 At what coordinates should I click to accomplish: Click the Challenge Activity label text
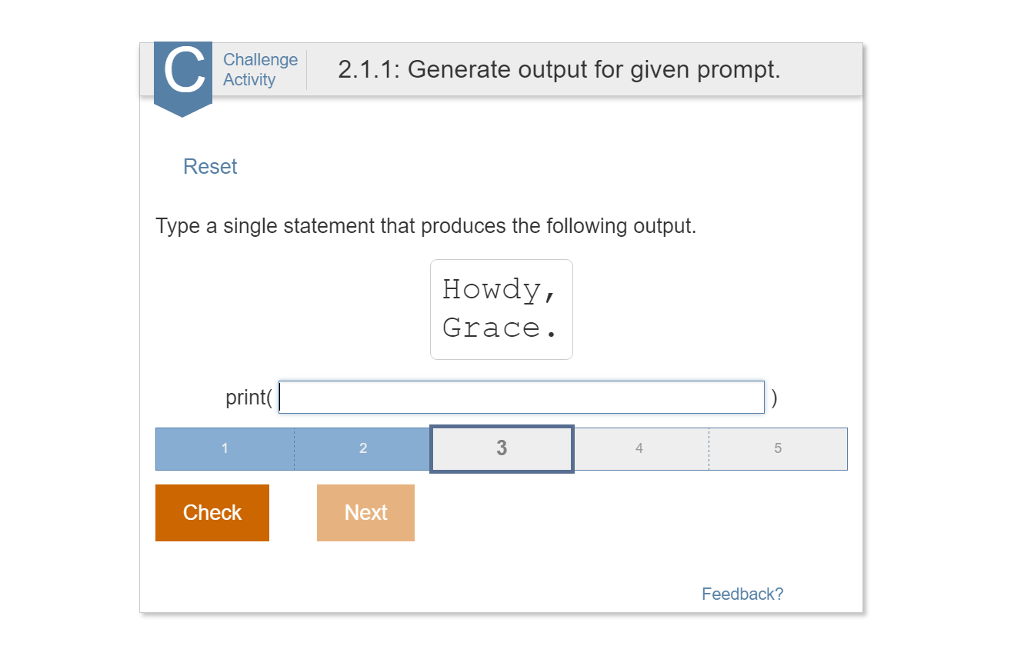[x=260, y=69]
